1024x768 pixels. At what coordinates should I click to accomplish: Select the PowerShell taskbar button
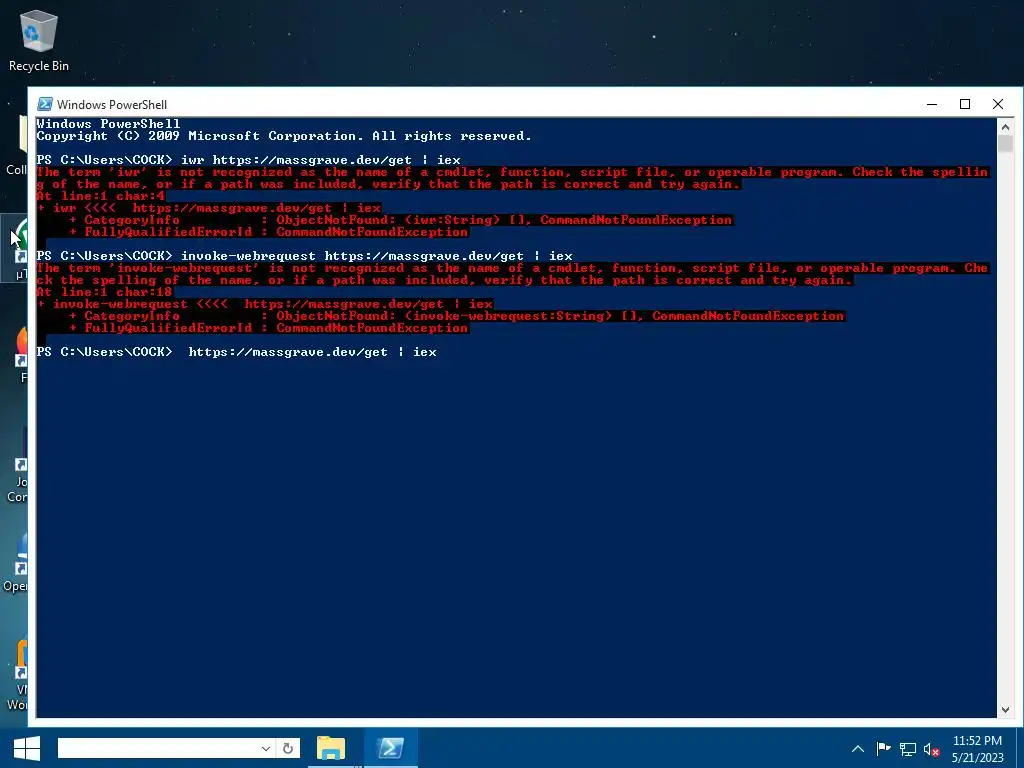(390, 748)
